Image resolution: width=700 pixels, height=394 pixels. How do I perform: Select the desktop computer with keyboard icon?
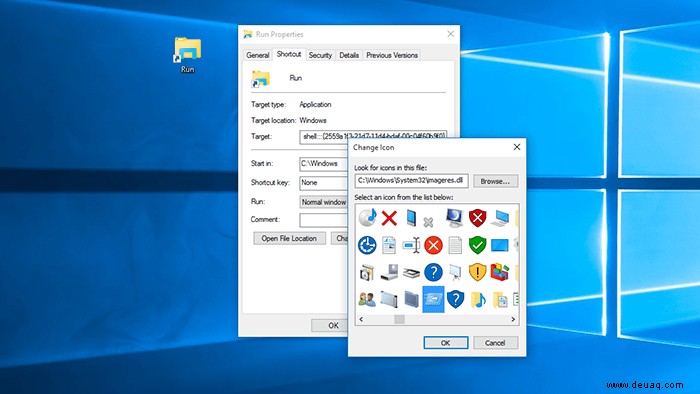tap(500, 218)
